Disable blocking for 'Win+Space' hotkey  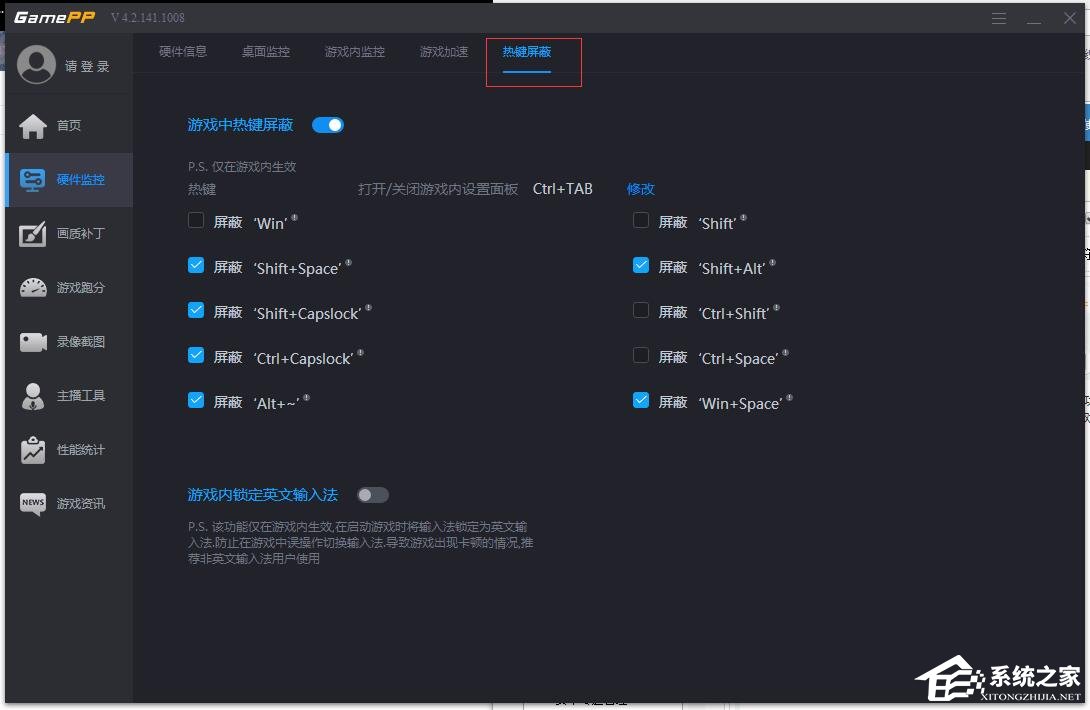coord(640,400)
